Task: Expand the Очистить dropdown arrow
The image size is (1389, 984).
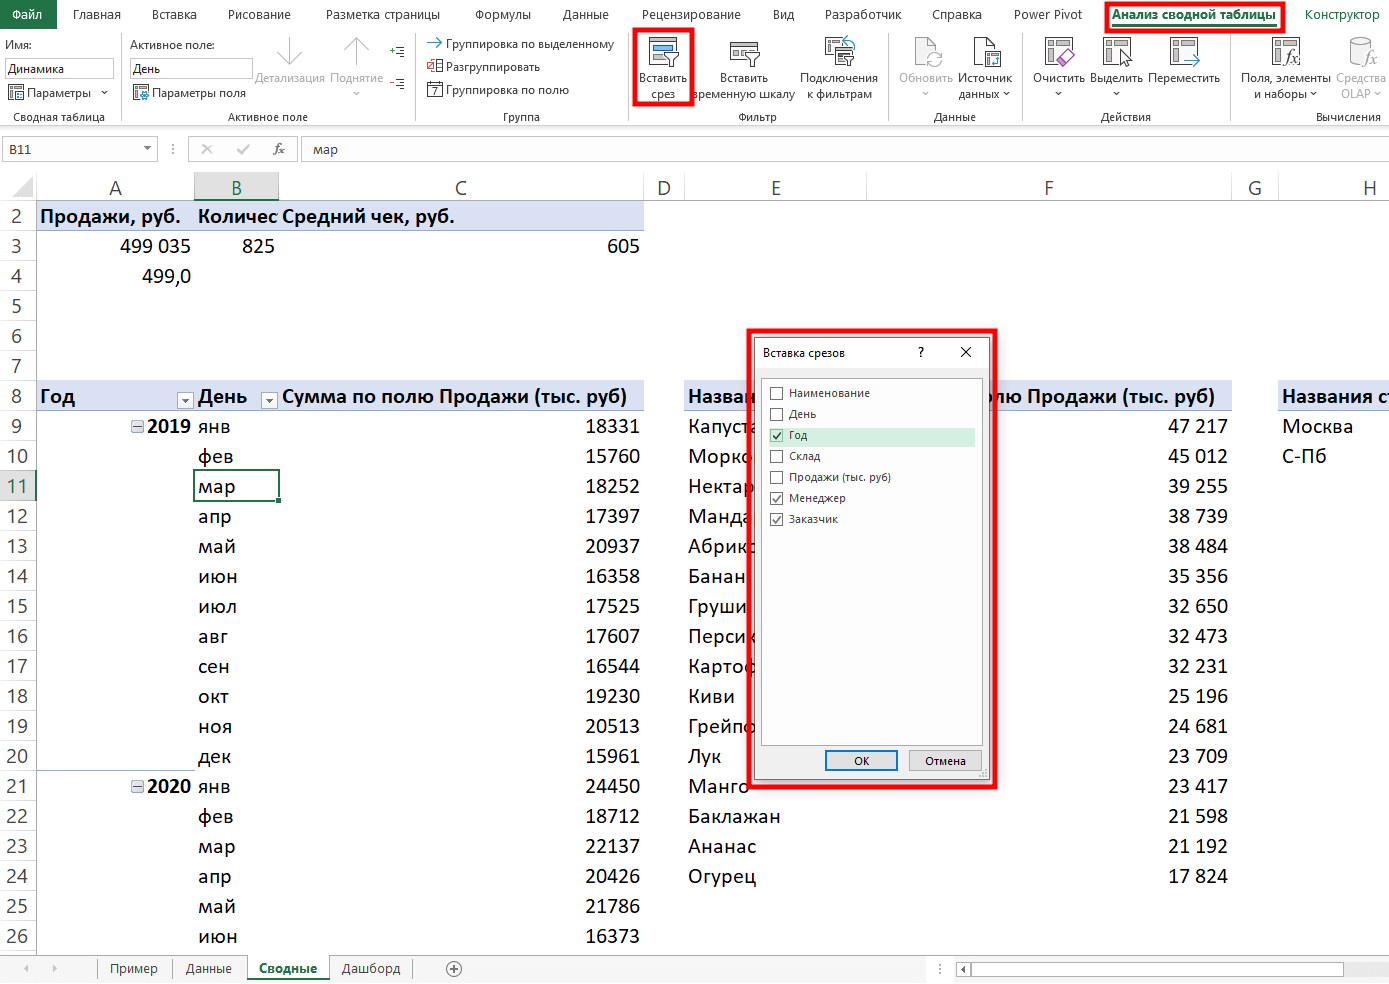Action: (x=1058, y=94)
